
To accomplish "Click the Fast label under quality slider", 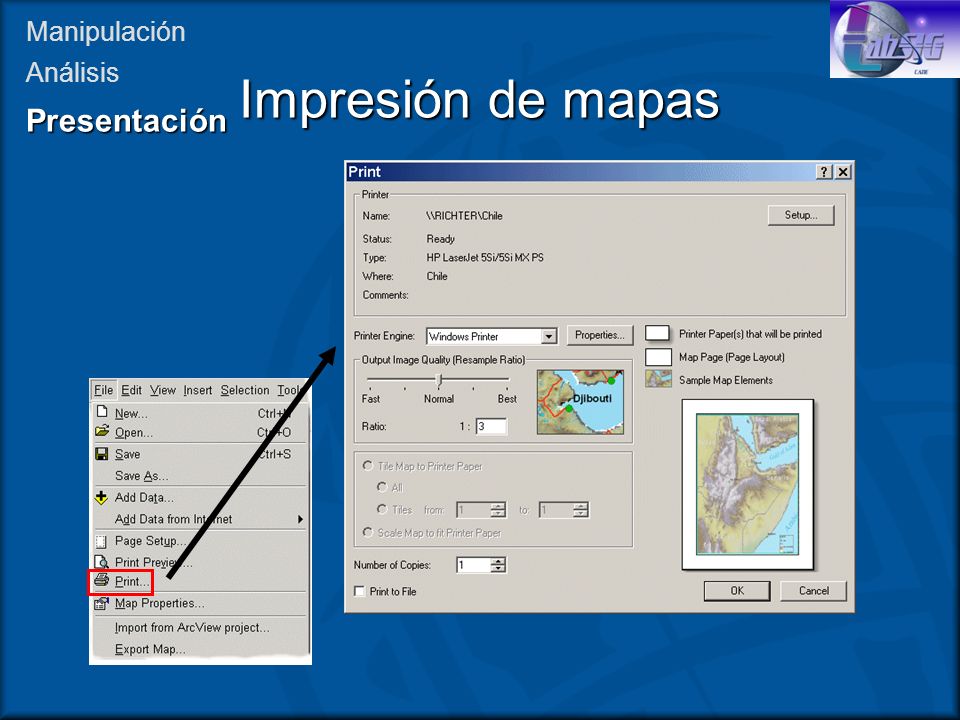I will tap(370, 399).
